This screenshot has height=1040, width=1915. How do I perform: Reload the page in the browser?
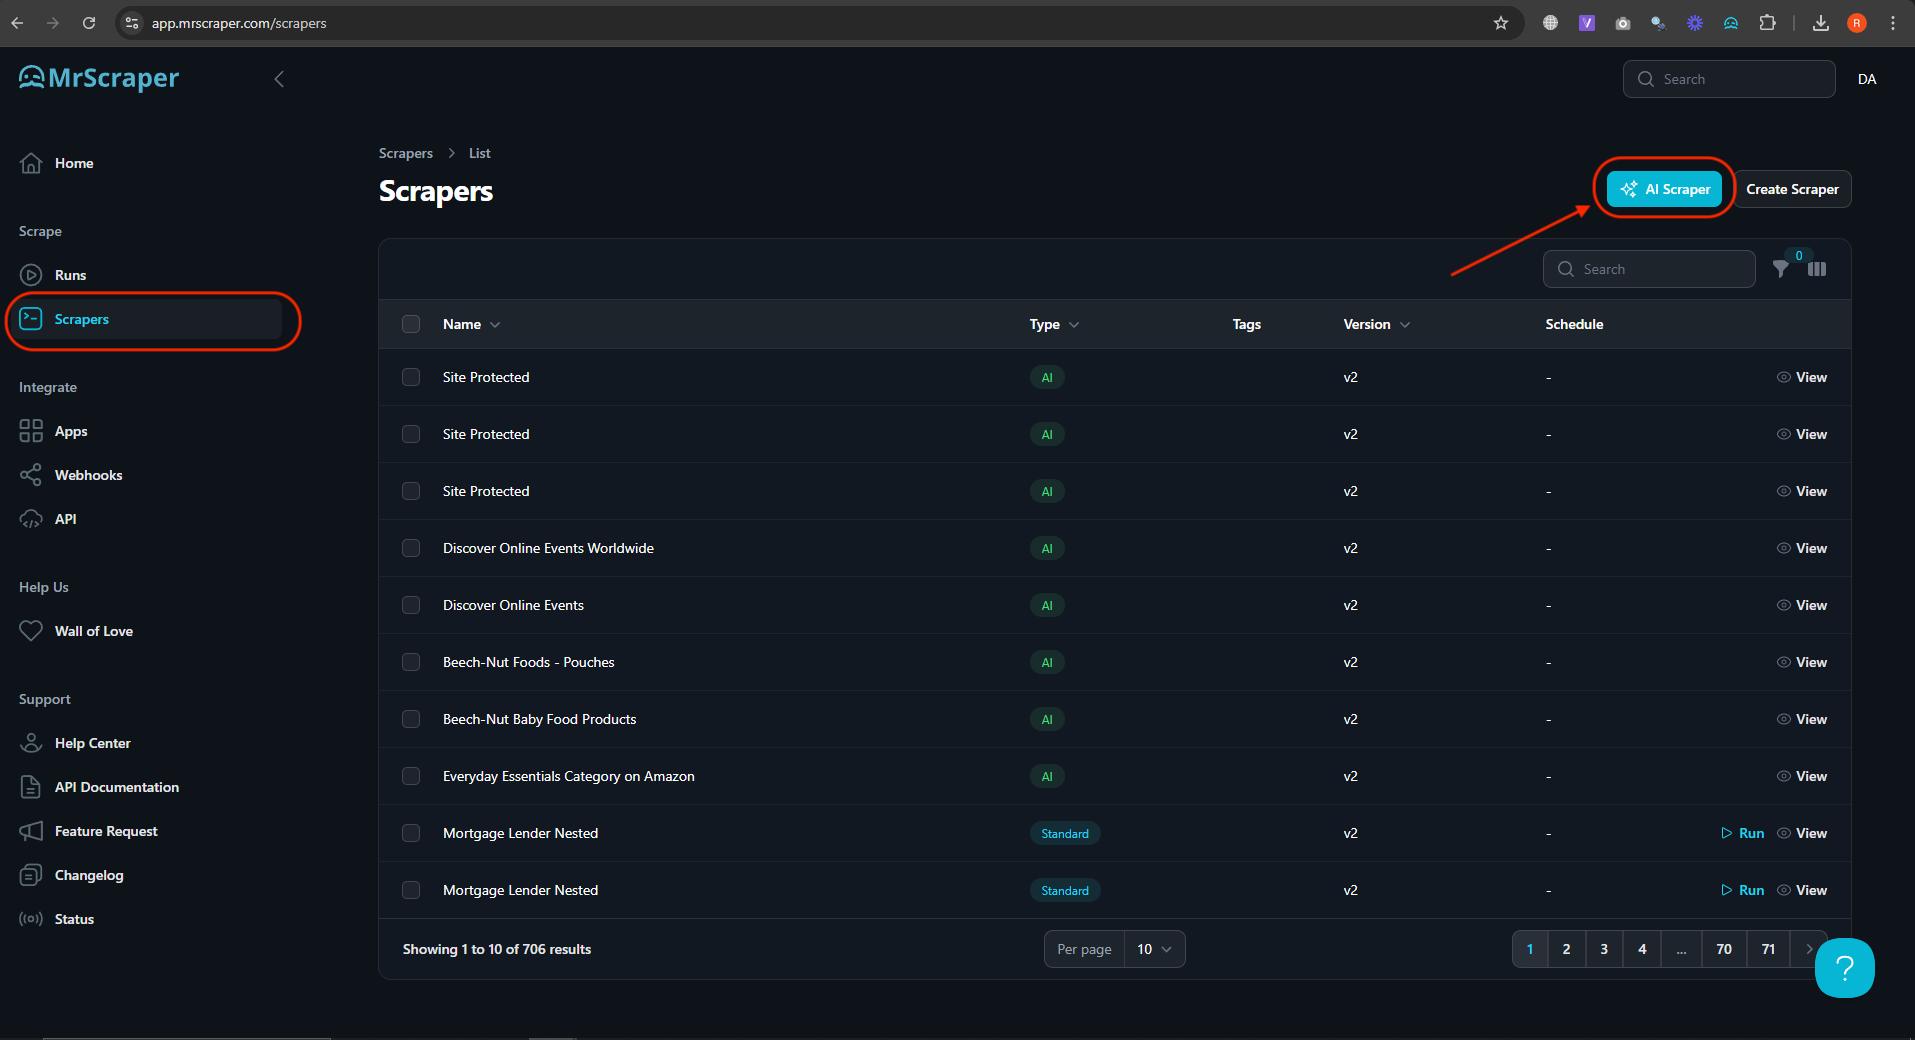tap(89, 23)
